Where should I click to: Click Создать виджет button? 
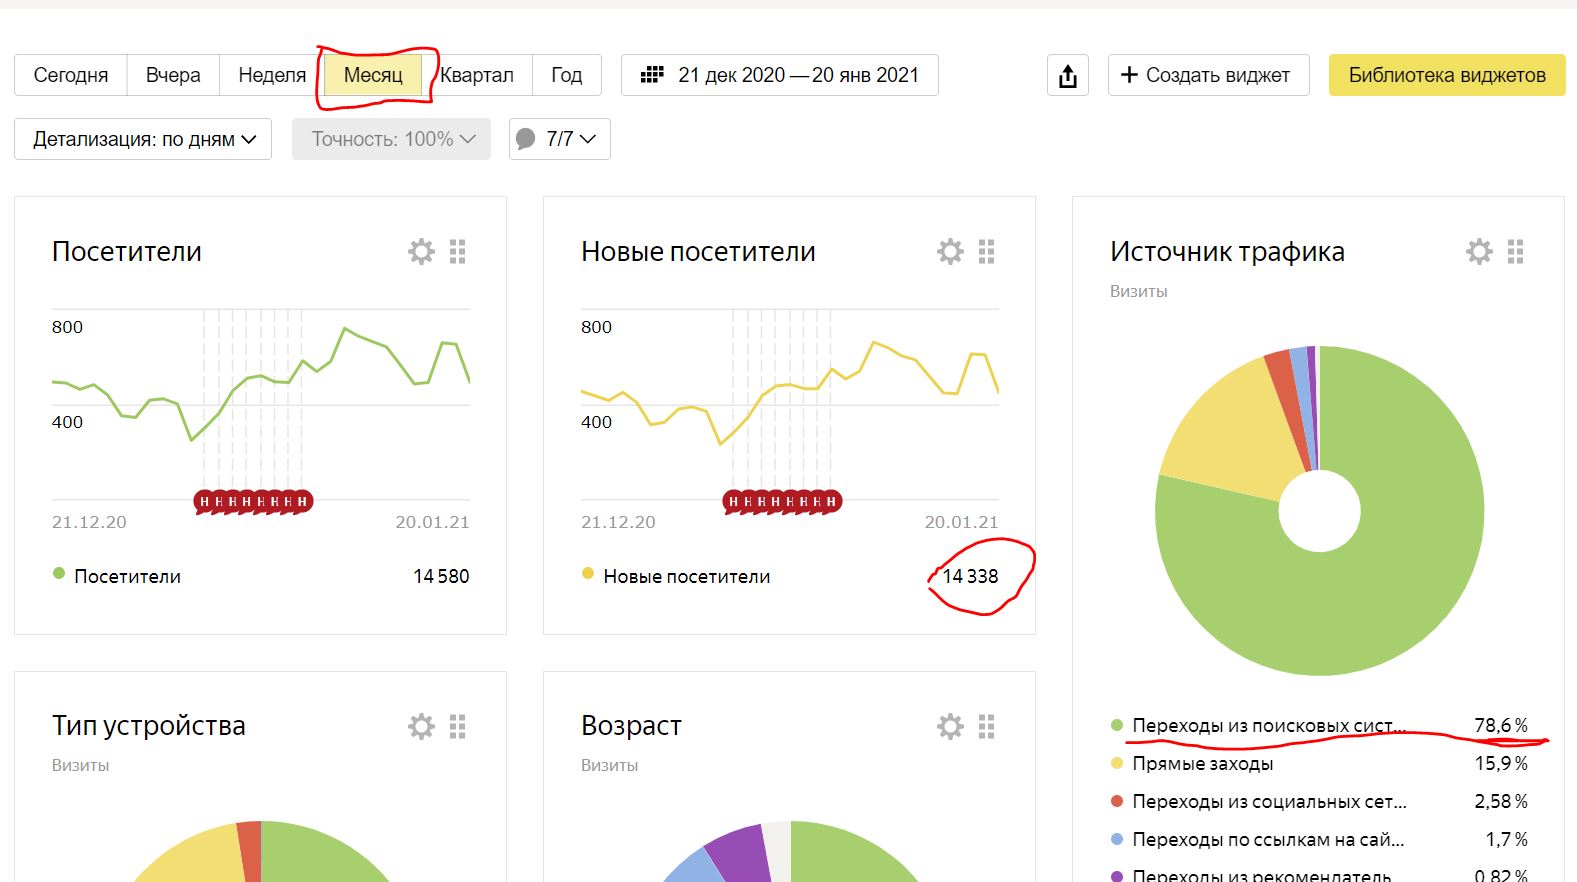[x=1207, y=75]
